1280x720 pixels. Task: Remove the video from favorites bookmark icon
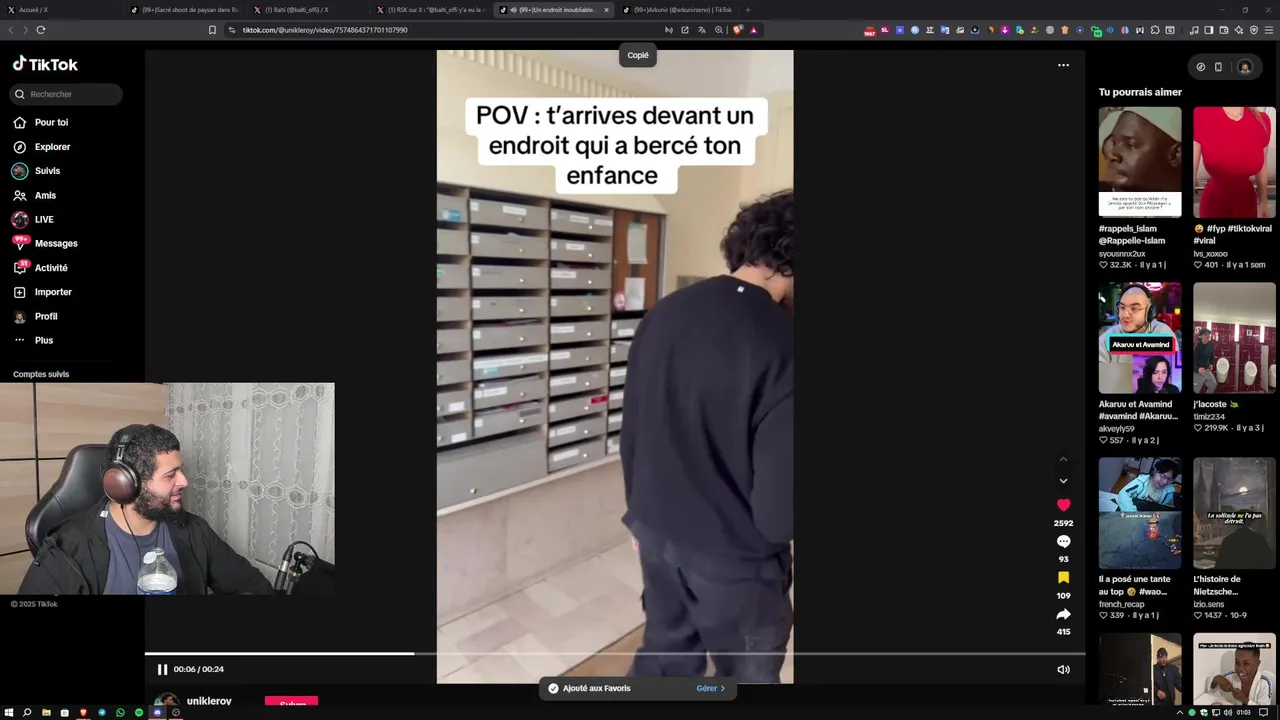point(1063,577)
